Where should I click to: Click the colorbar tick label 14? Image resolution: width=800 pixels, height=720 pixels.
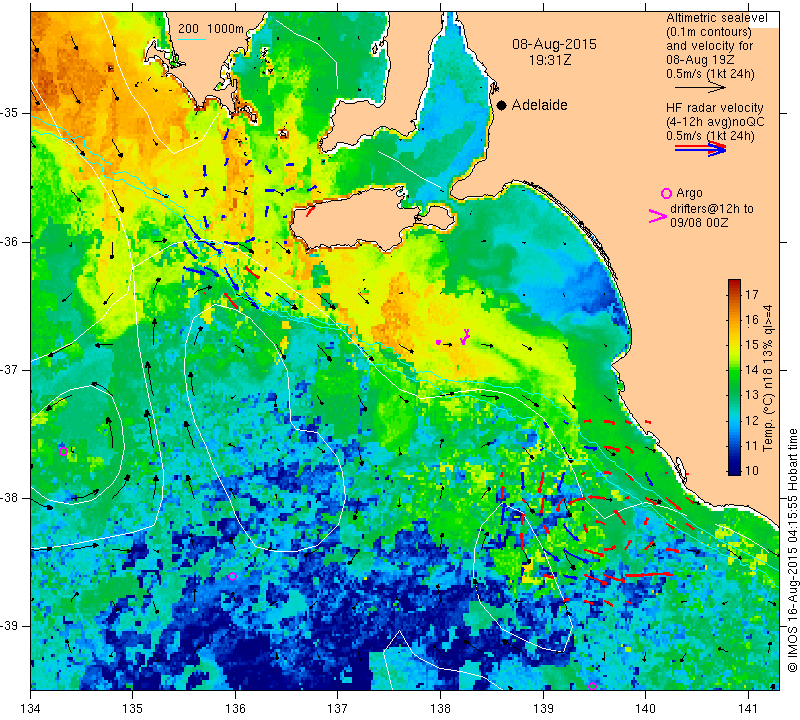tap(752, 370)
